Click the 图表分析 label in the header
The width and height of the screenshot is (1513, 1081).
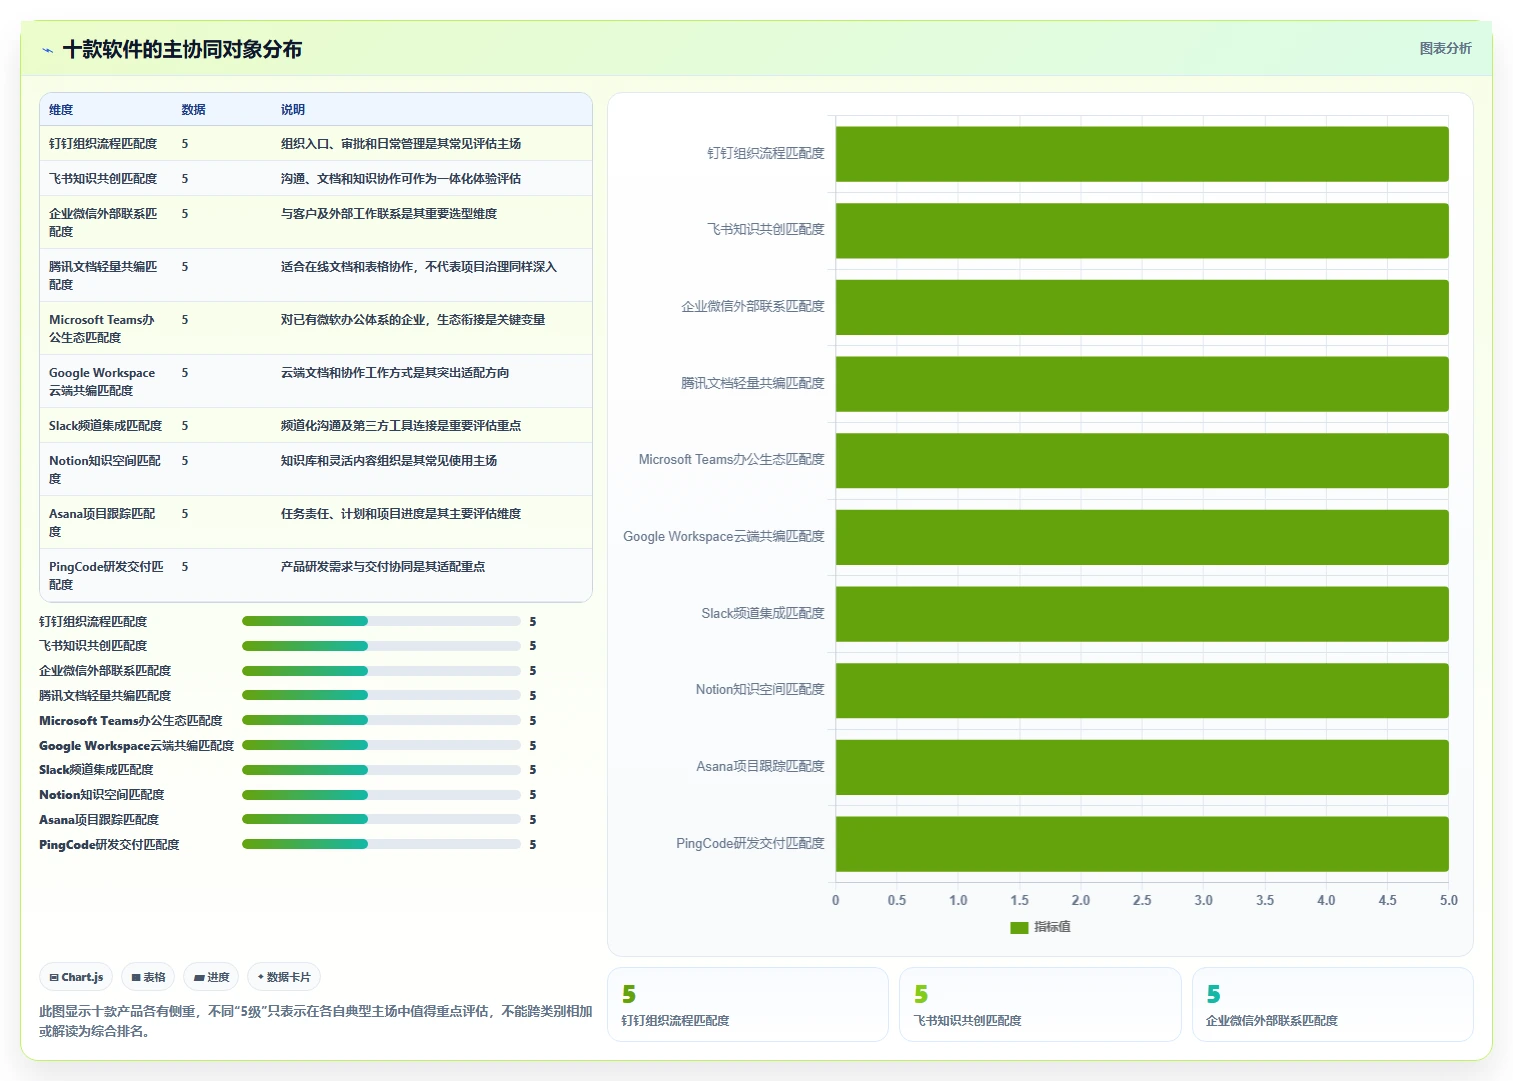coord(1445,48)
